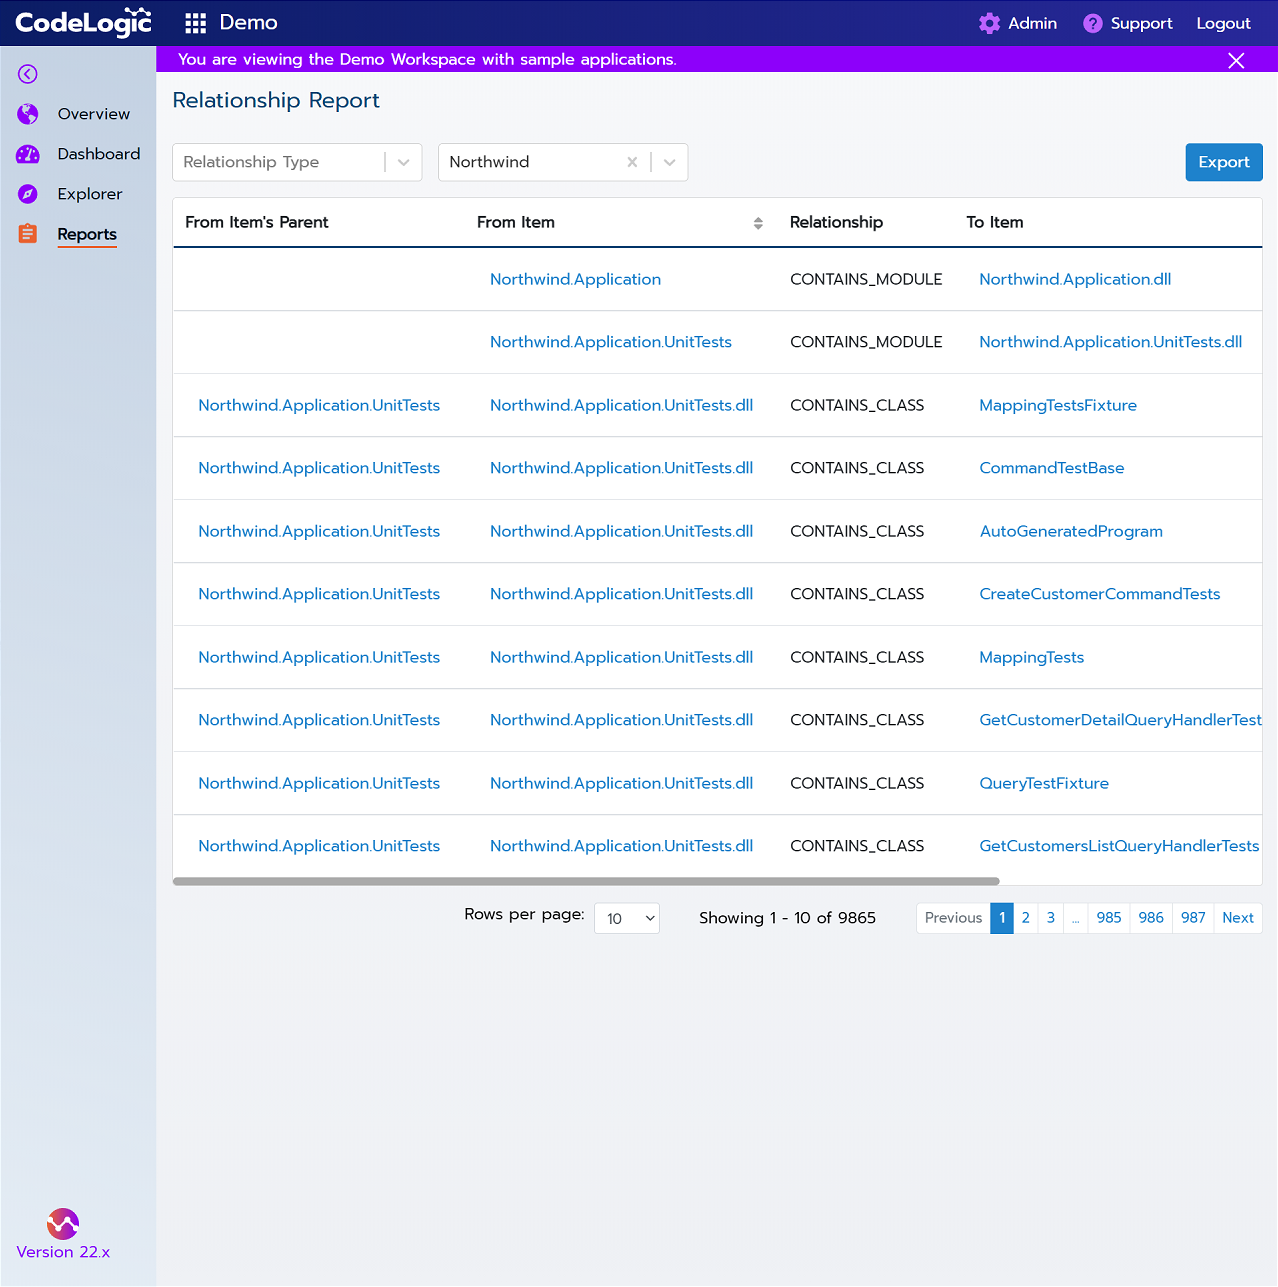Open Northwind.Application.UnitTests.dll To Item link

pos(1111,342)
